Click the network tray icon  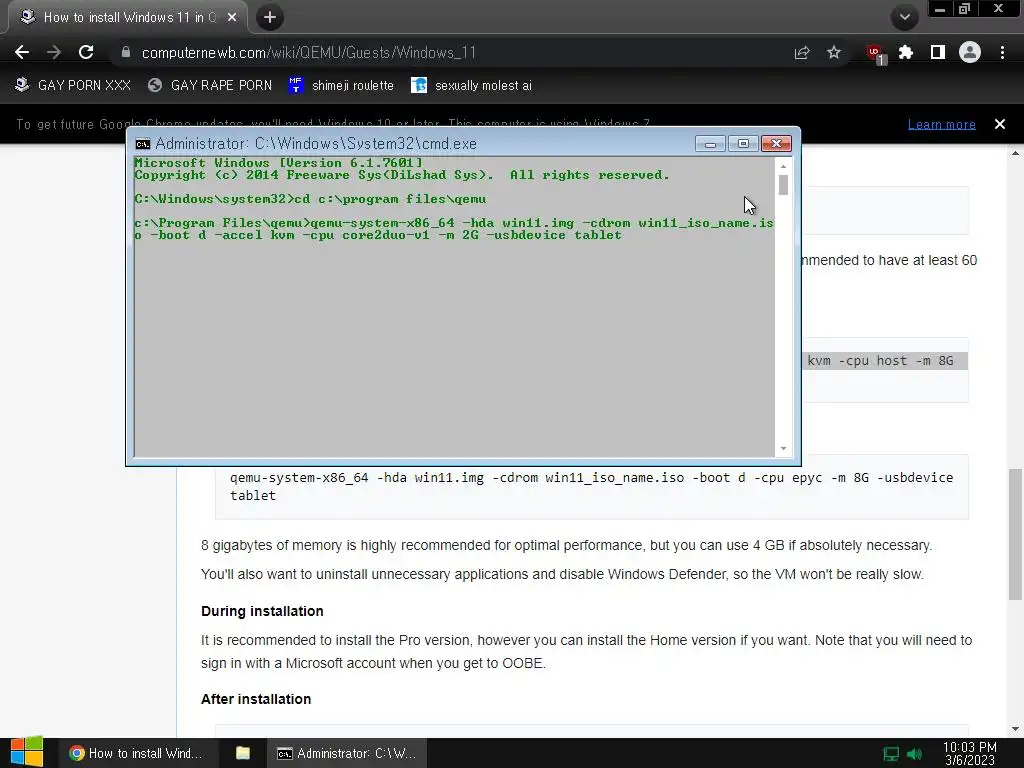891,754
